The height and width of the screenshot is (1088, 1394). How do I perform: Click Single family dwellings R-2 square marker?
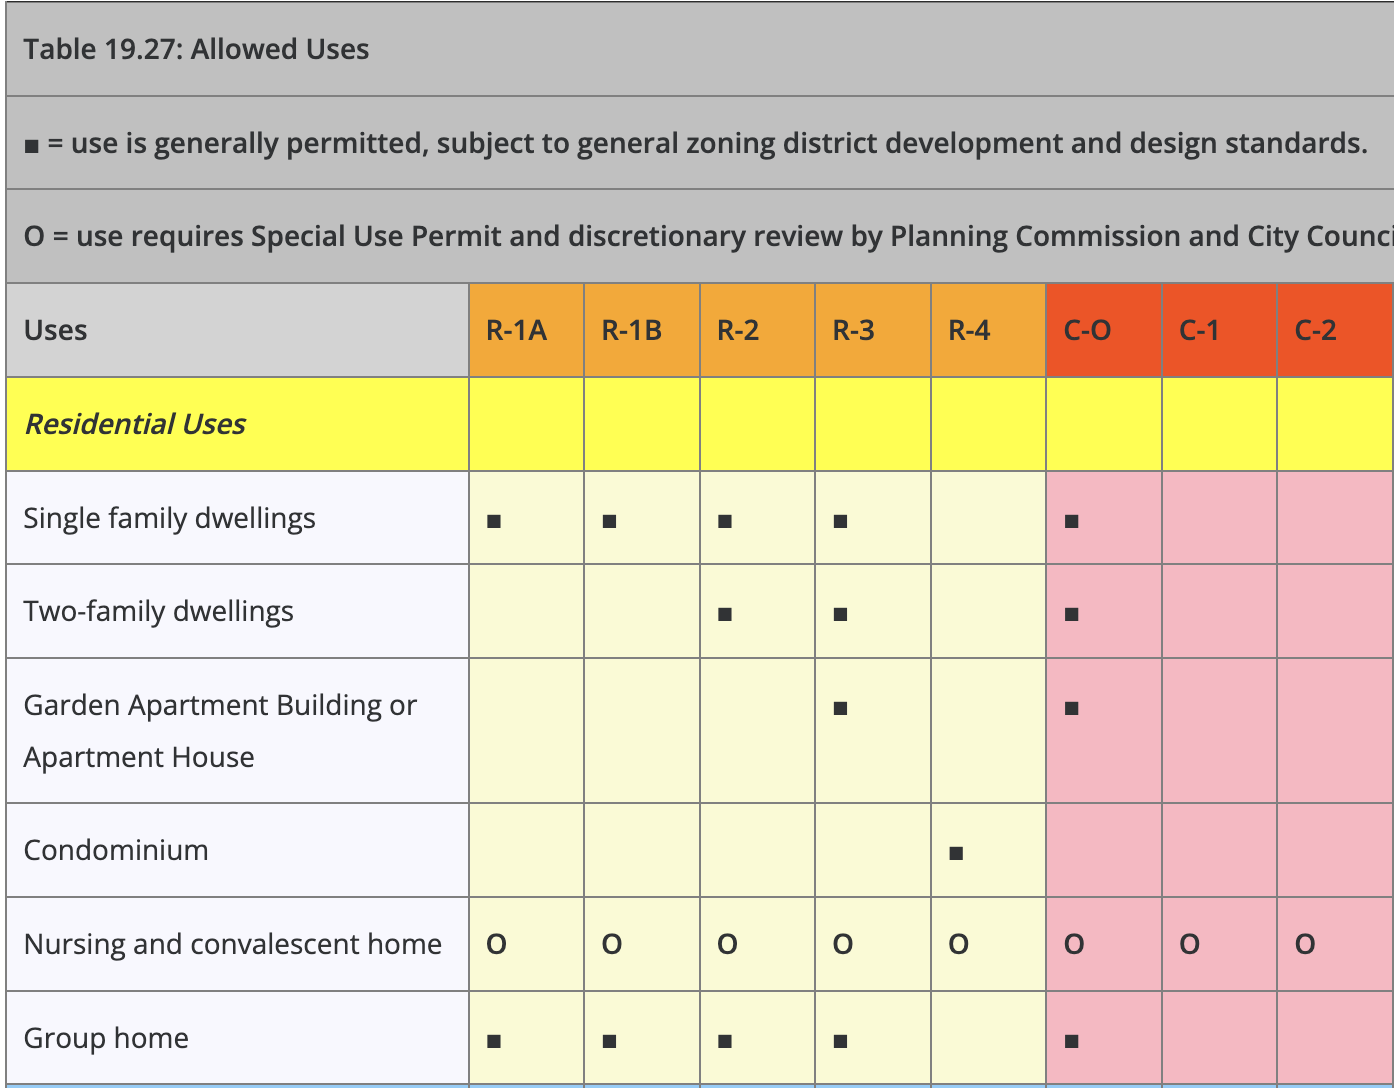pyautogui.click(x=725, y=521)
